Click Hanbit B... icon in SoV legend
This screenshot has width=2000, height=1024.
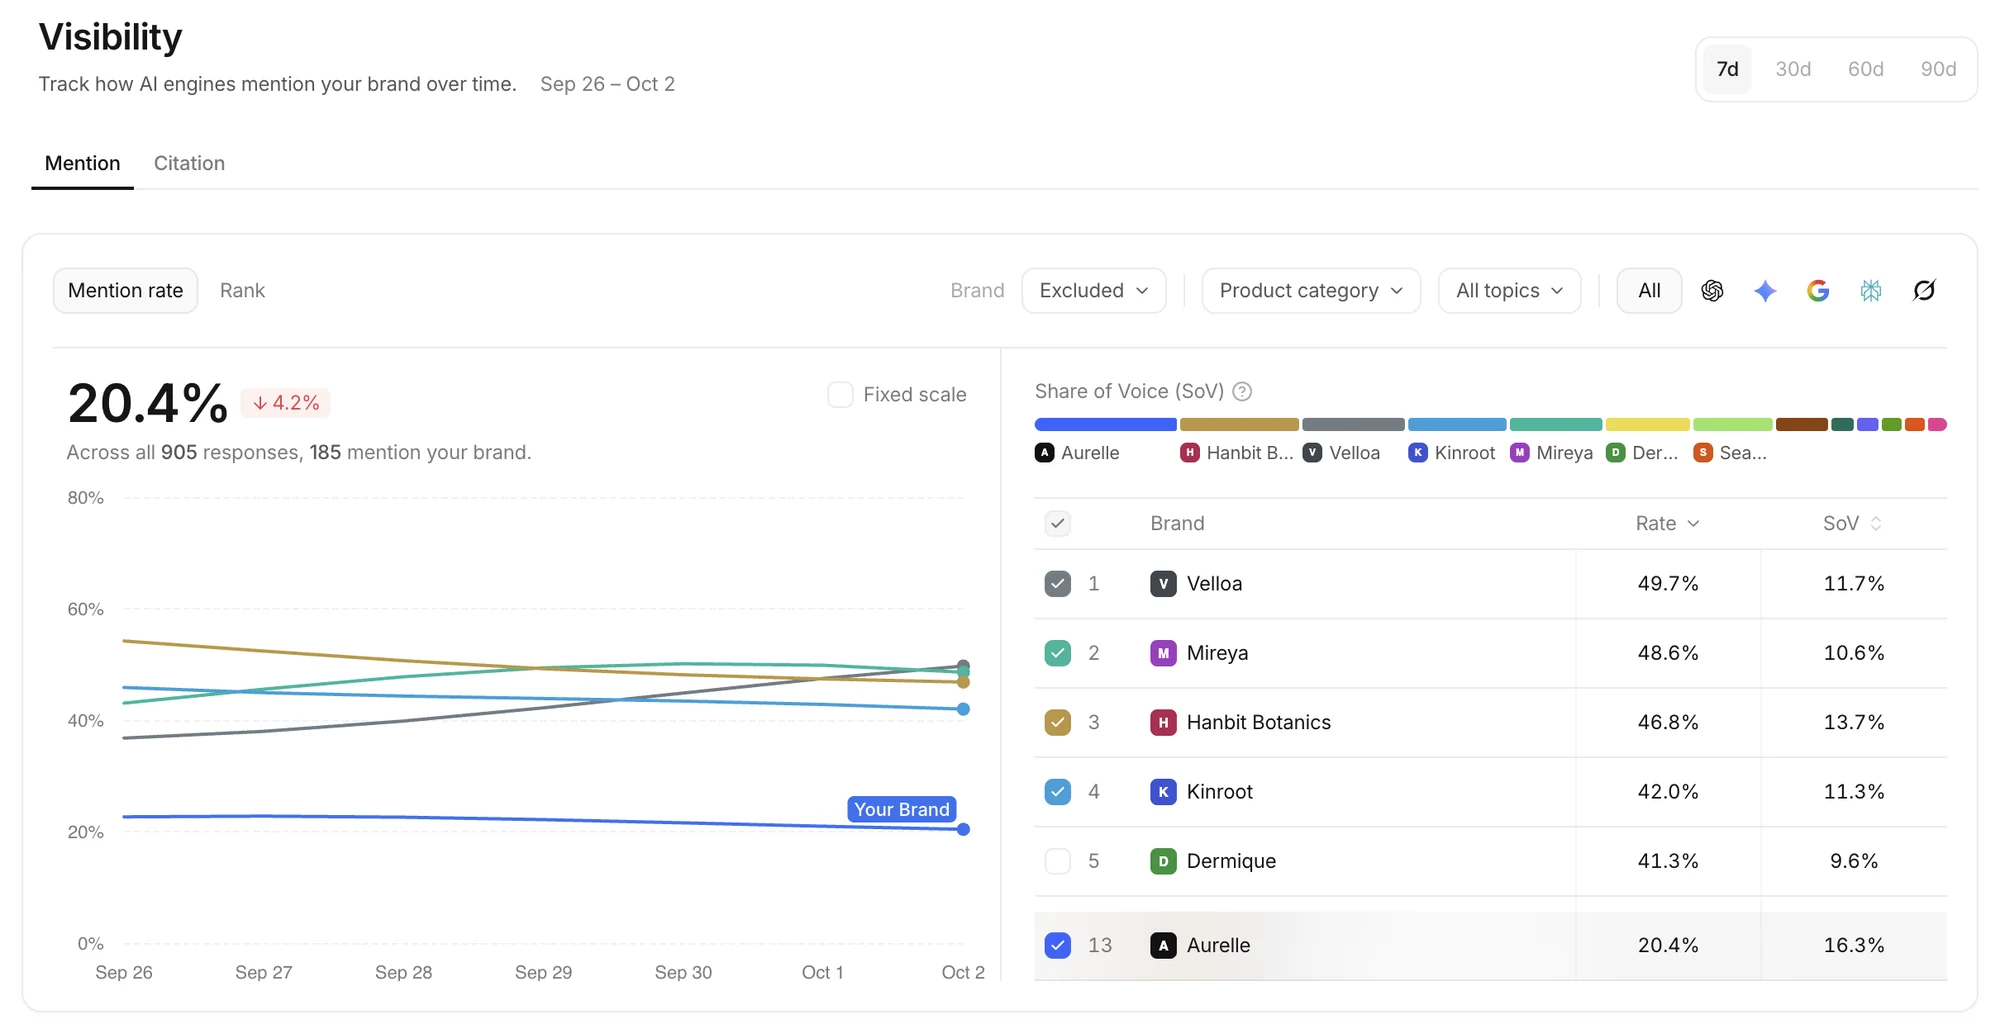click(1190, 453)
